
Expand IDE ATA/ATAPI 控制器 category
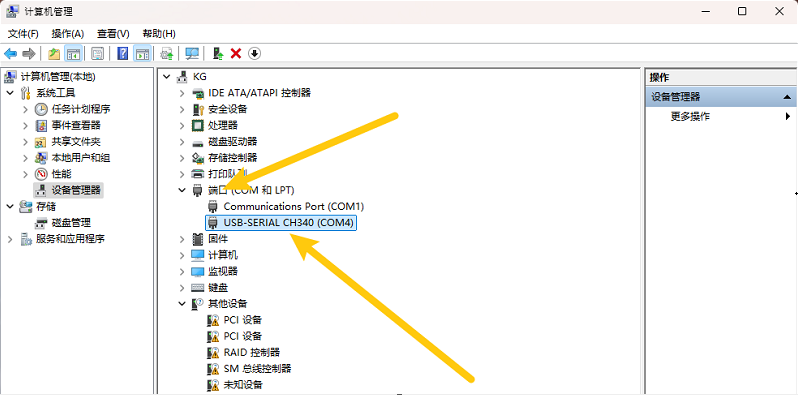182,93
